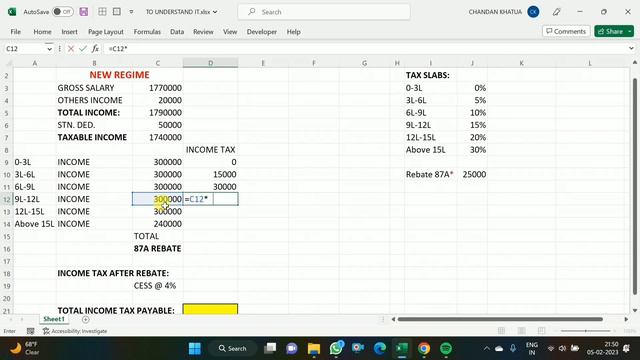Open the Help tab
This screenshot has height=360, width=640.
(x=293, y=31)
